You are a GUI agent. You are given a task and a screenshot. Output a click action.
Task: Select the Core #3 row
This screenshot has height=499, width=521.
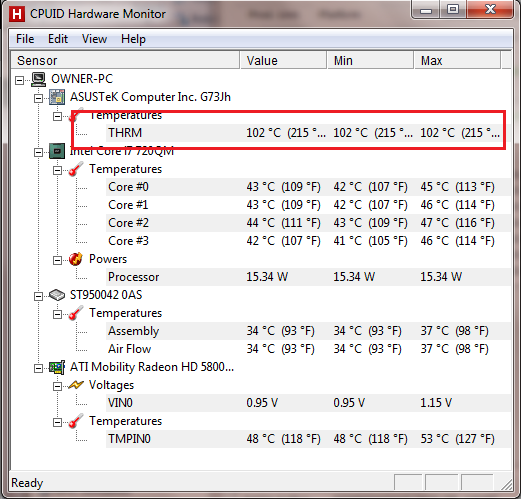(x=308, y=241)
